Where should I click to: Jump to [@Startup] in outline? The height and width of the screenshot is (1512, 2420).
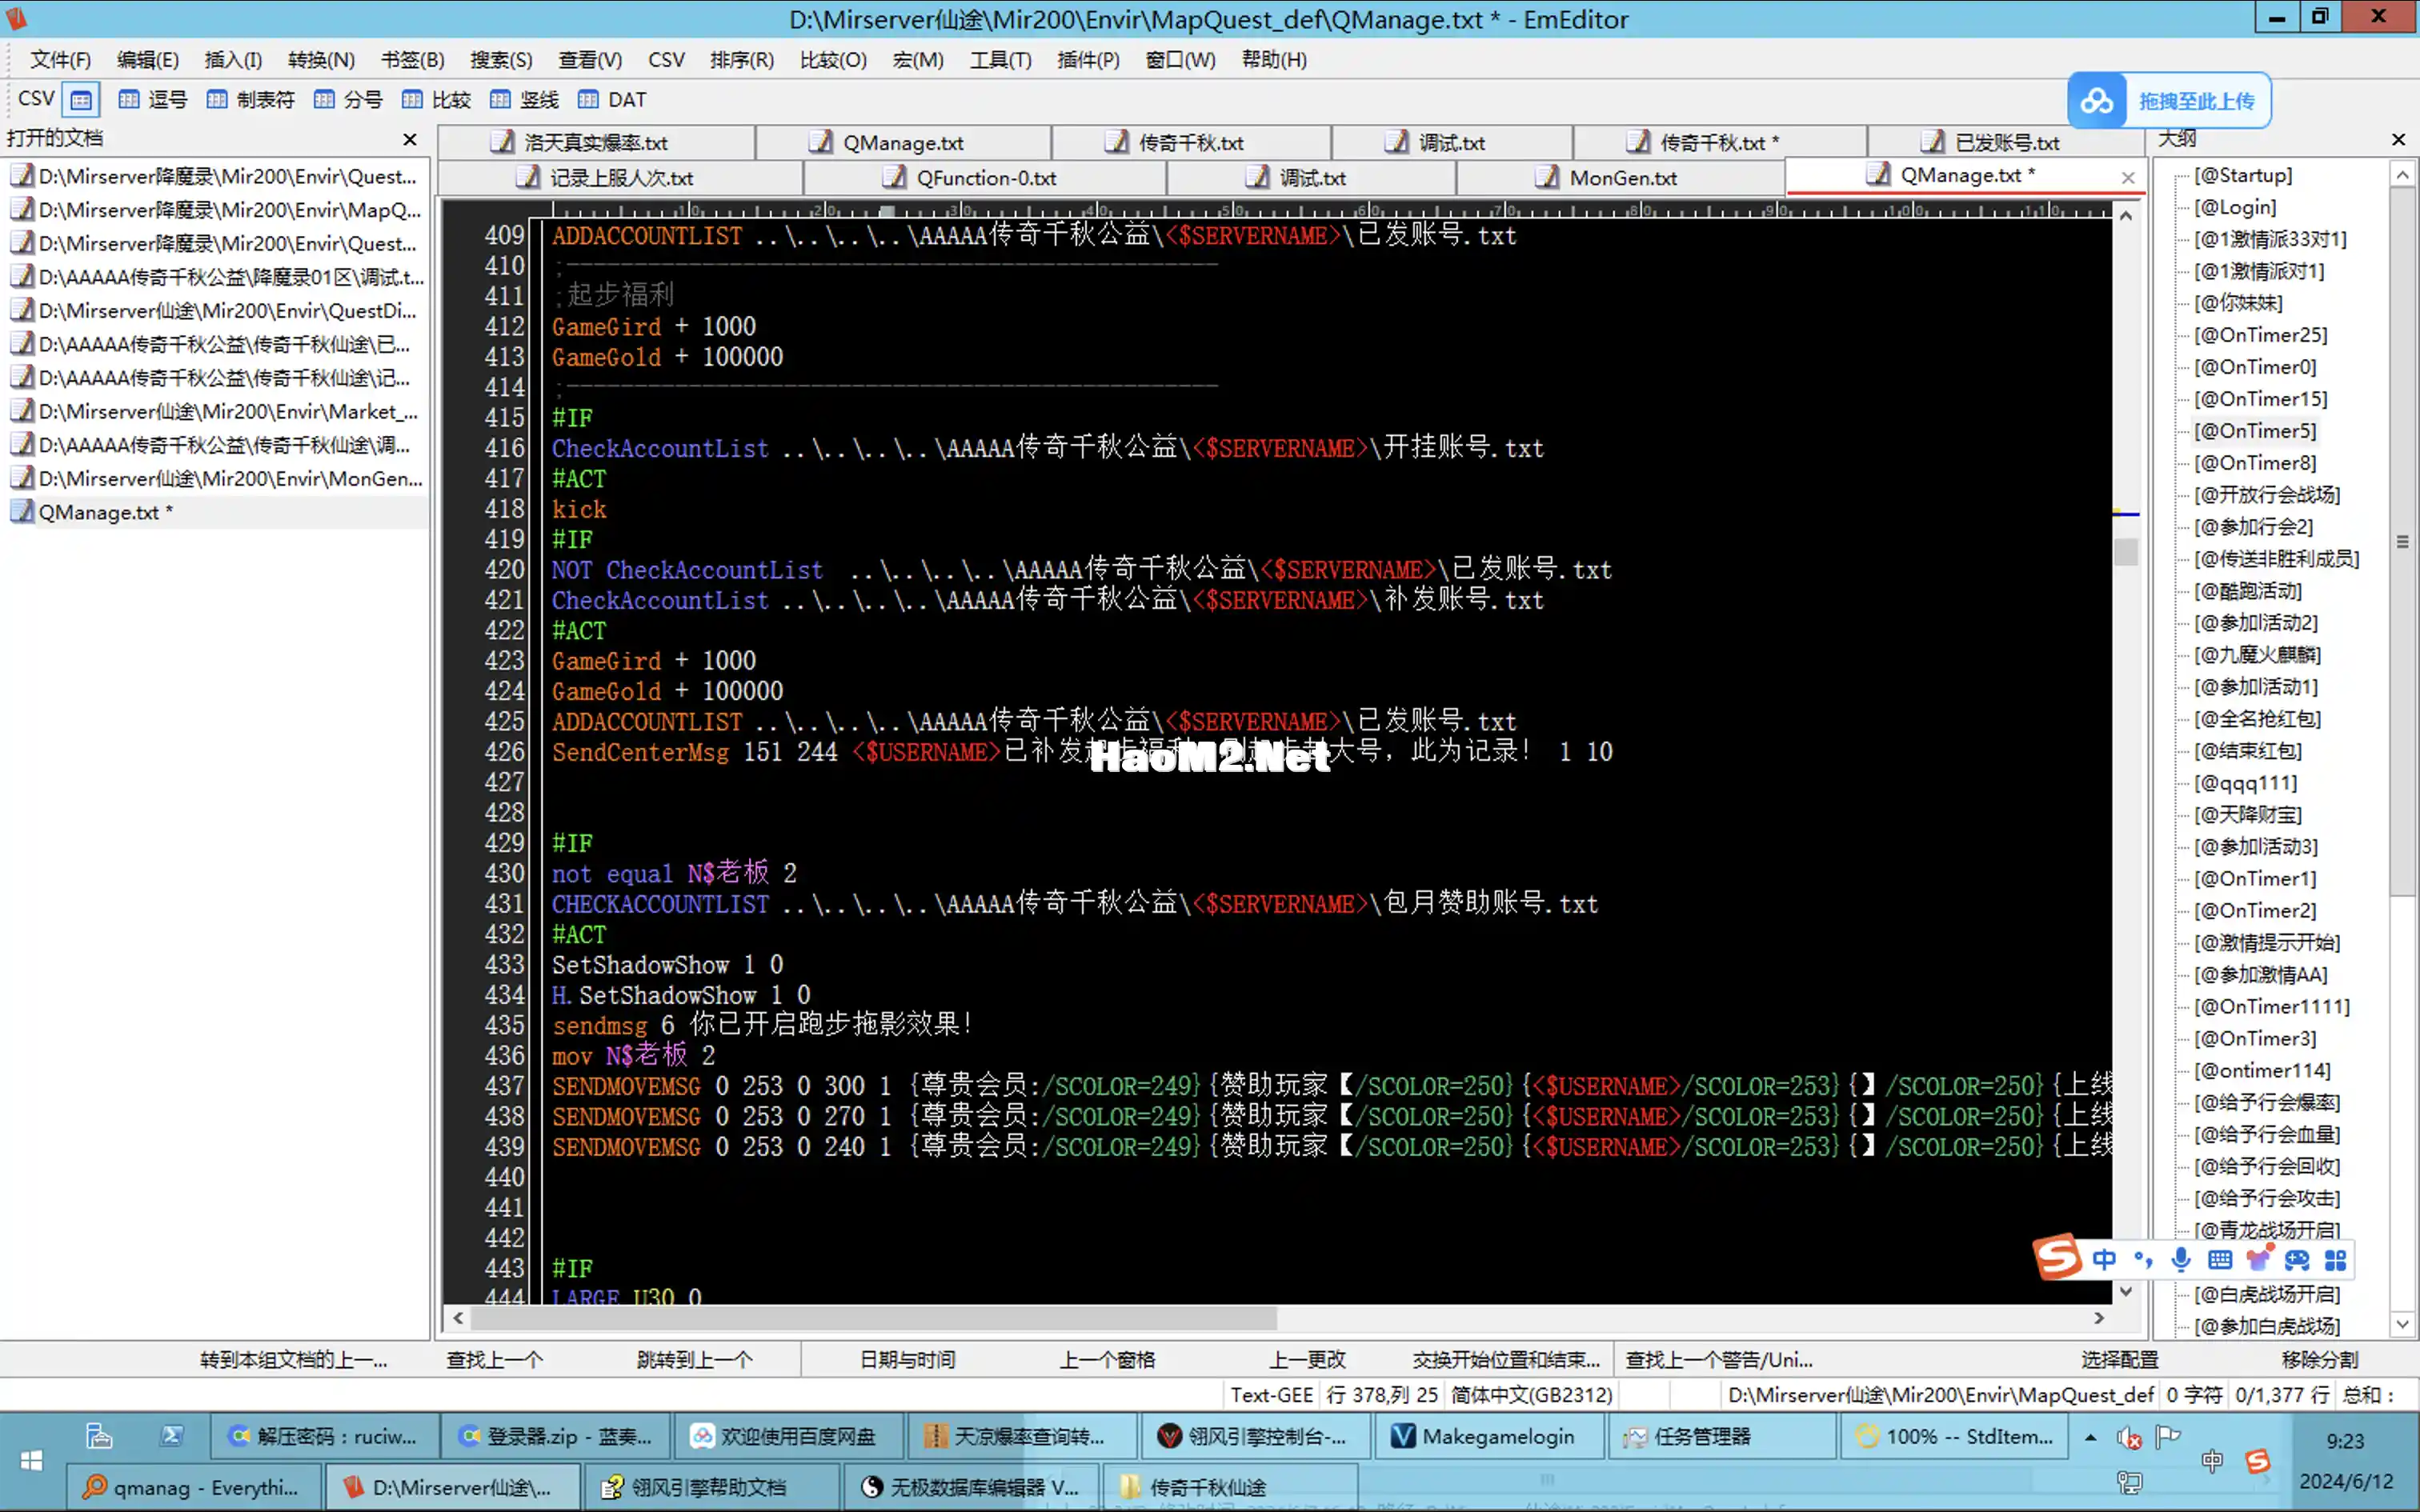tap(2243, 175)
